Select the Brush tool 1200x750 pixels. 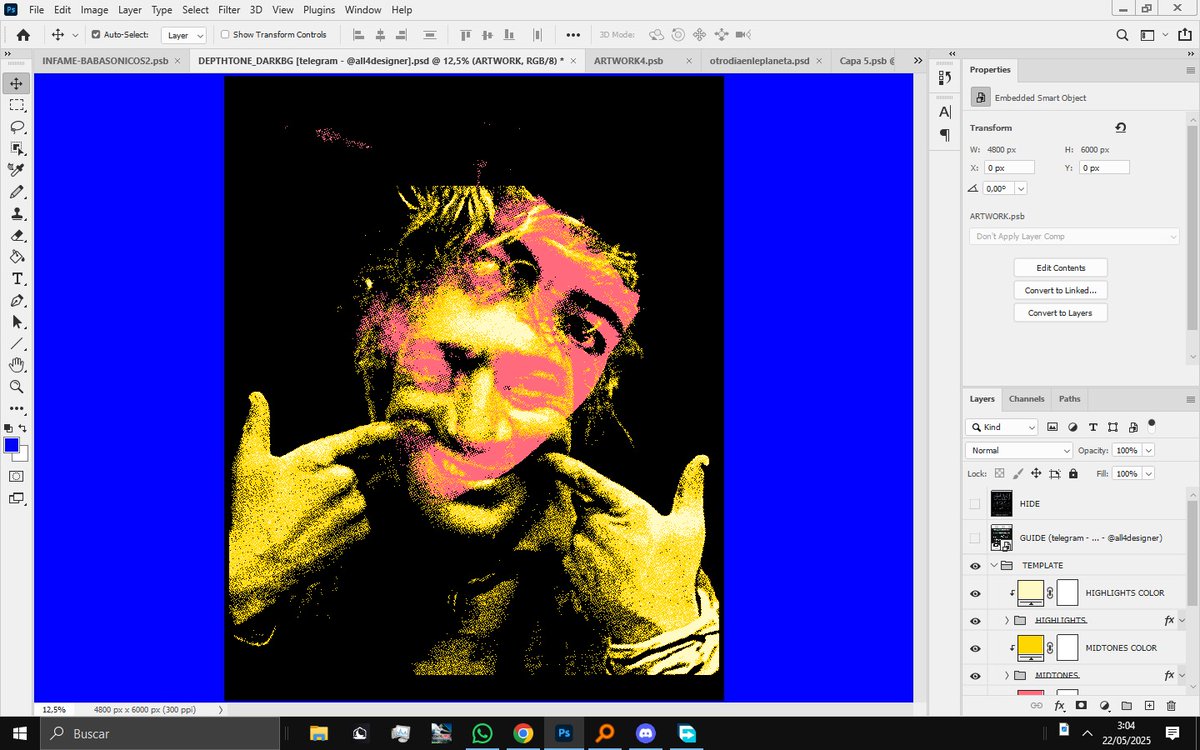click(17, 192)
